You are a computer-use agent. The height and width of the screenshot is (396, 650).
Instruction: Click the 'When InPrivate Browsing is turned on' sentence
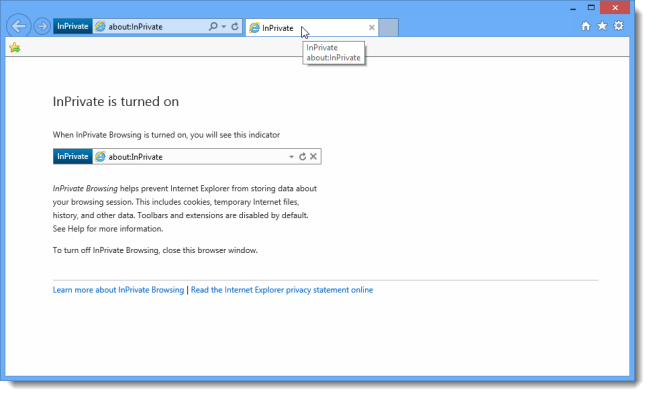(166, 135)
